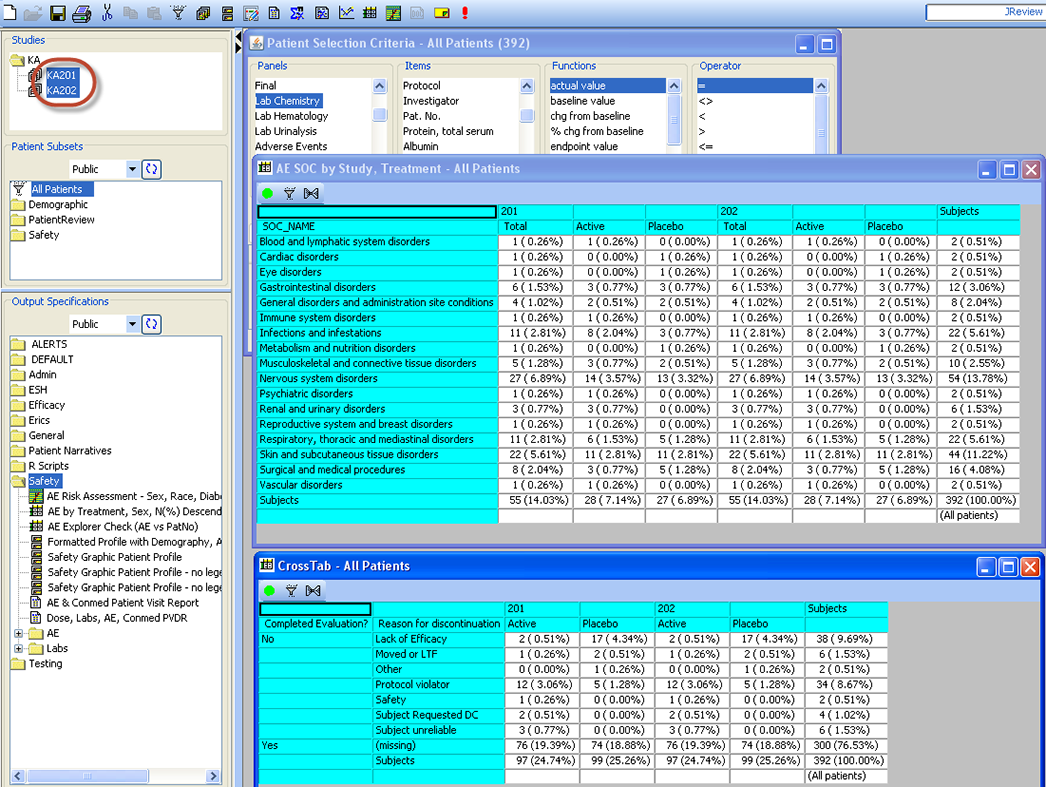Select Lab Chemistry in Panels list
The width and height of the screenshot is (1046, 787).
[x=288, y=101]
